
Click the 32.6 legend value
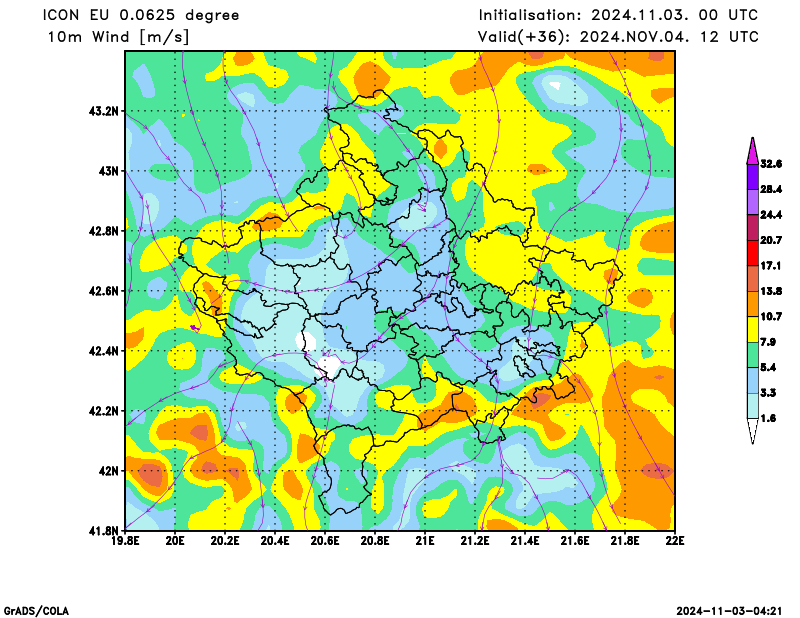pyautogui.click(x=771, y=164)
